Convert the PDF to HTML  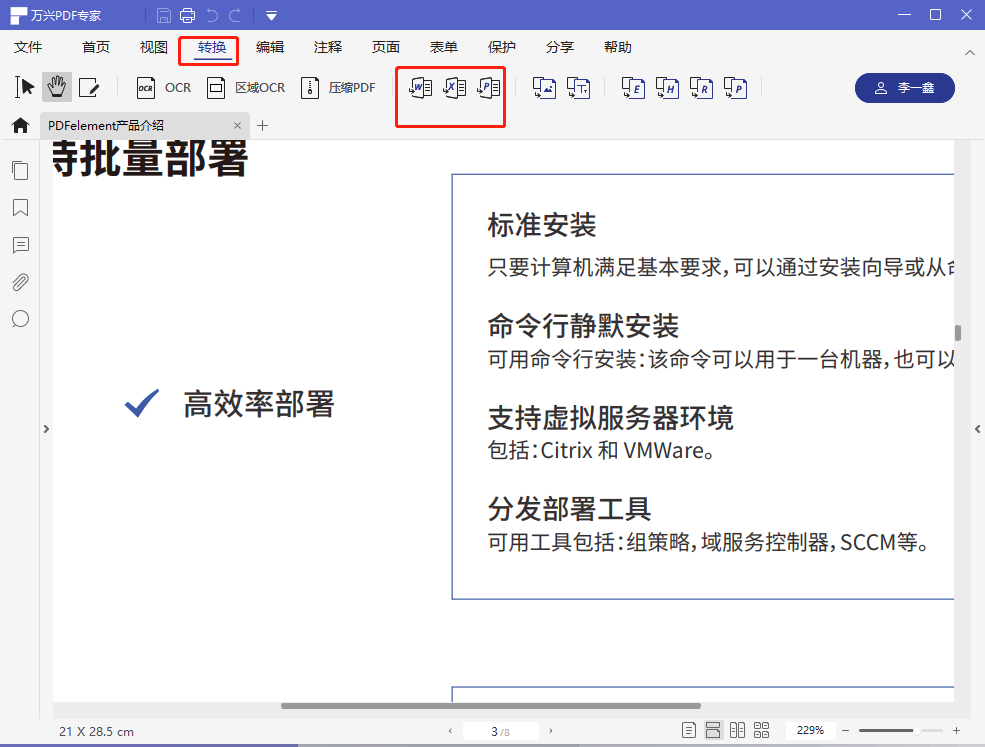click(x=667, y=88)
